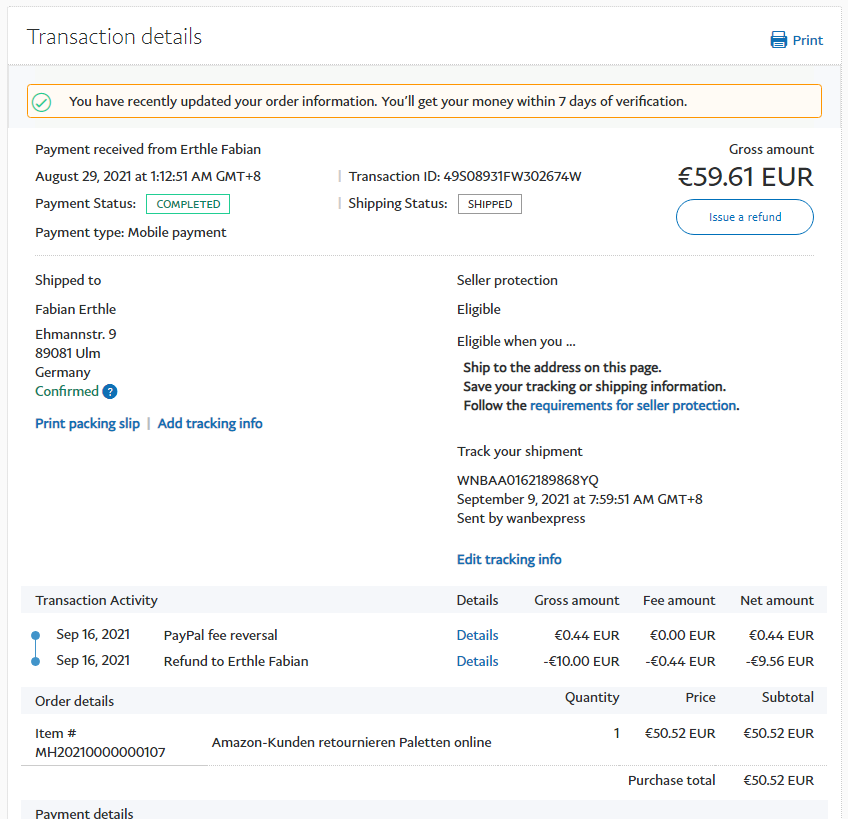
Task: Click the Refund timeline dot marker
Action: 35,661
